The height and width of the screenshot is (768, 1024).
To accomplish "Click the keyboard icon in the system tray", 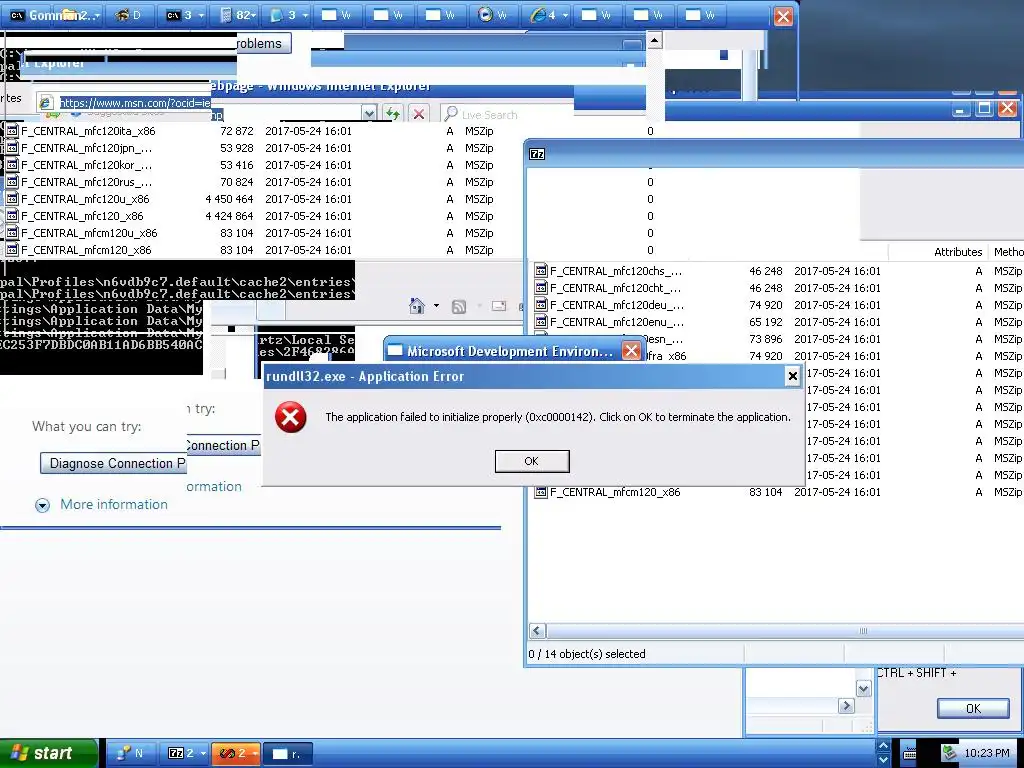I will point(909,754).
